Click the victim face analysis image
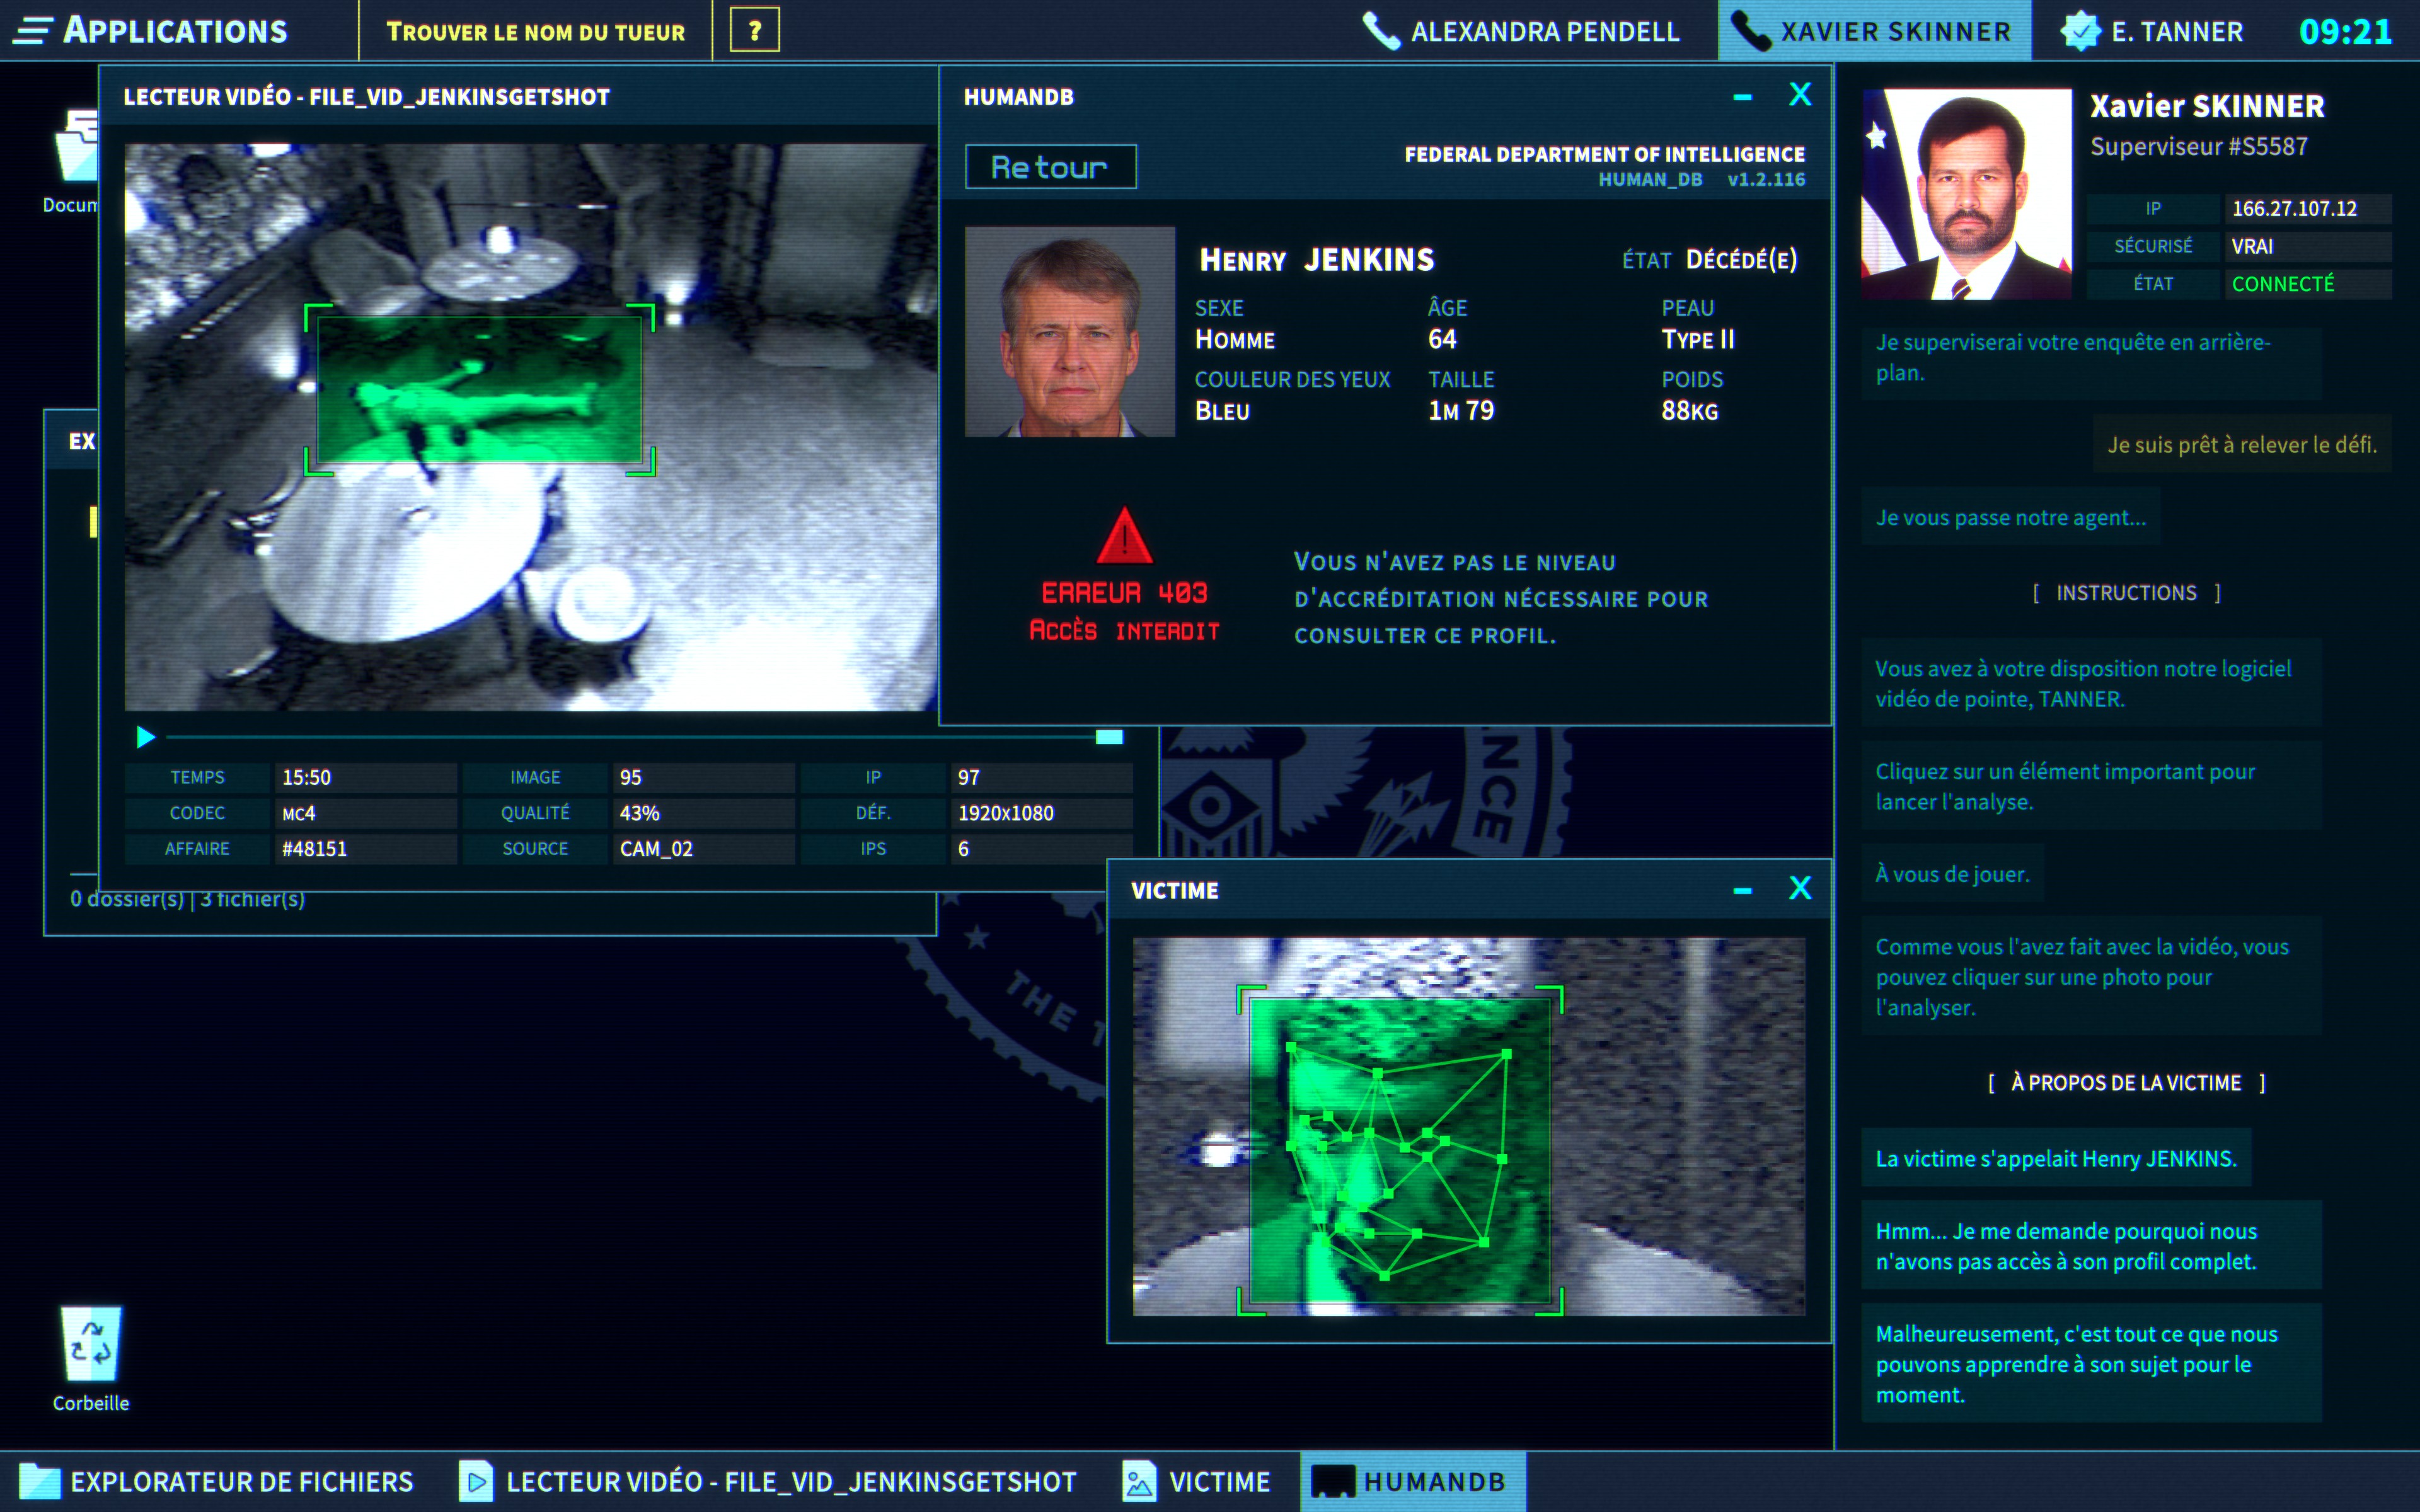The image size is (2420, 1512). tap(1400, 1150)
